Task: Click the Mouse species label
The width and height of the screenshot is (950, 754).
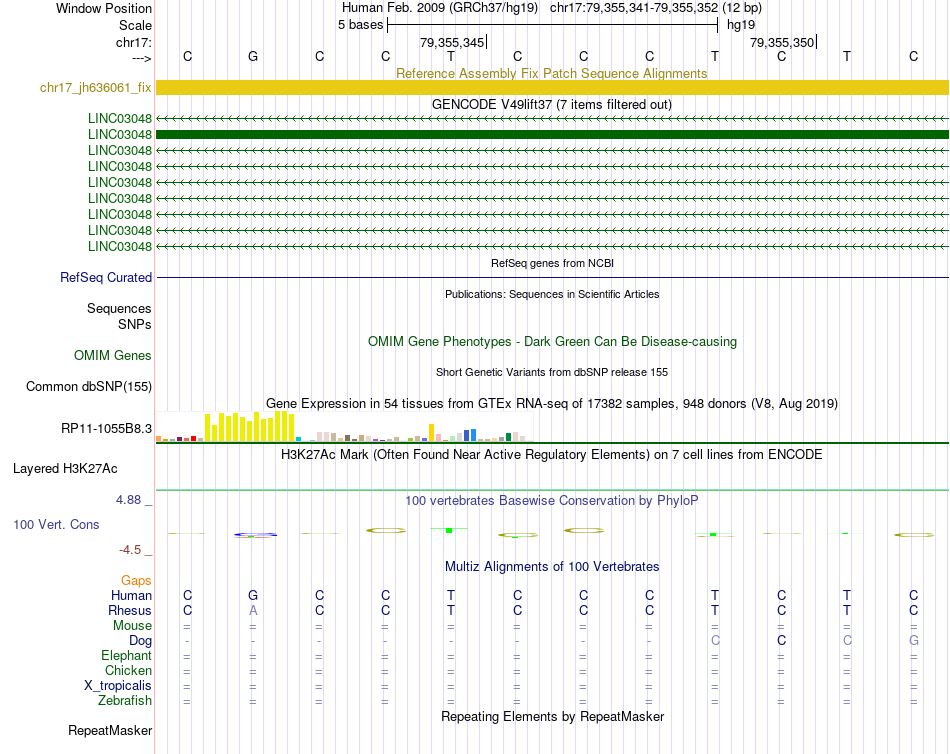Action: pos(132,626)
